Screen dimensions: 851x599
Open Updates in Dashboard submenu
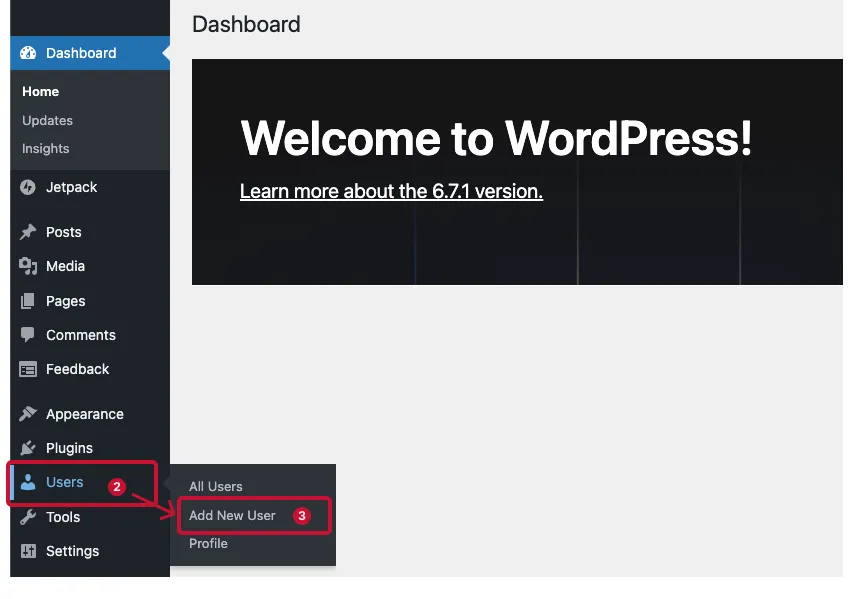point(47,120)
